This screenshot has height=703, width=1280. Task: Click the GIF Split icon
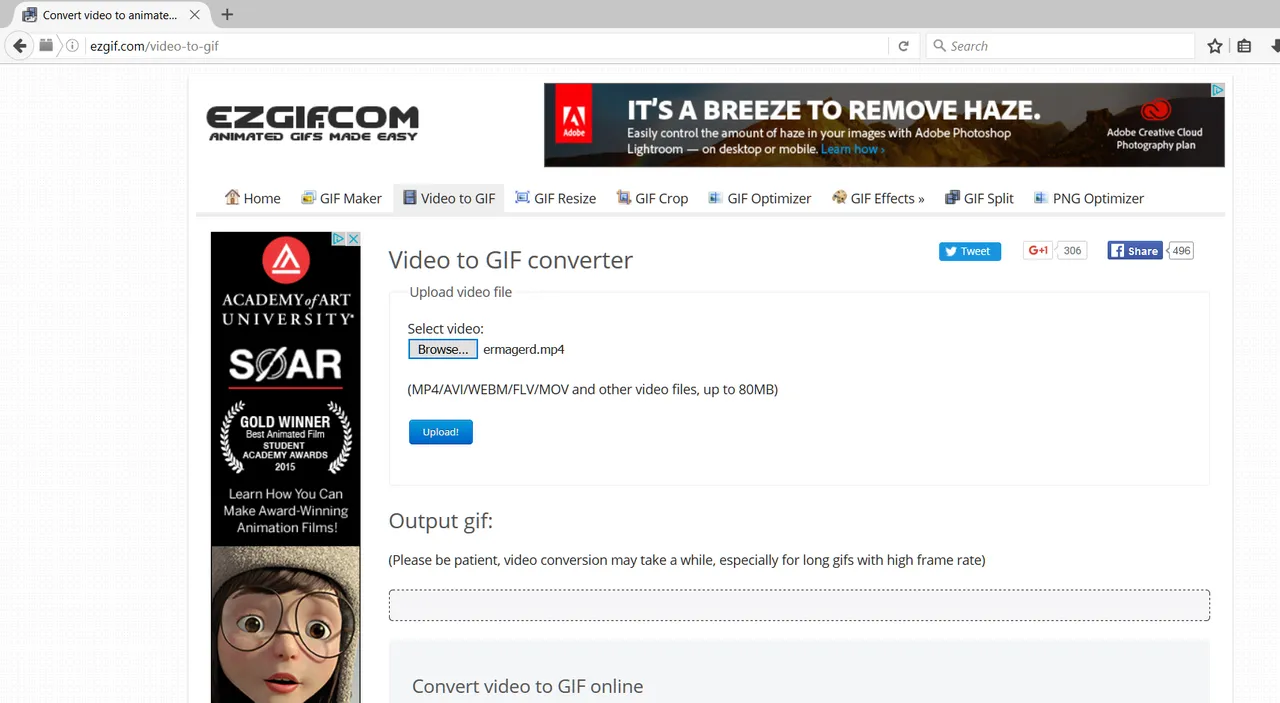(952, 198)
